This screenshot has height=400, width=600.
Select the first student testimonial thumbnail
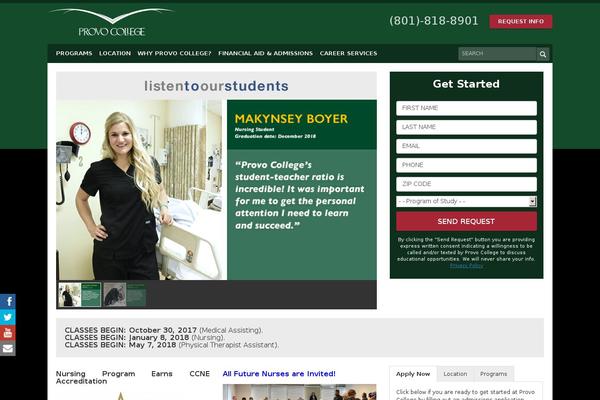pyautogui.click(x=80, y=294)
